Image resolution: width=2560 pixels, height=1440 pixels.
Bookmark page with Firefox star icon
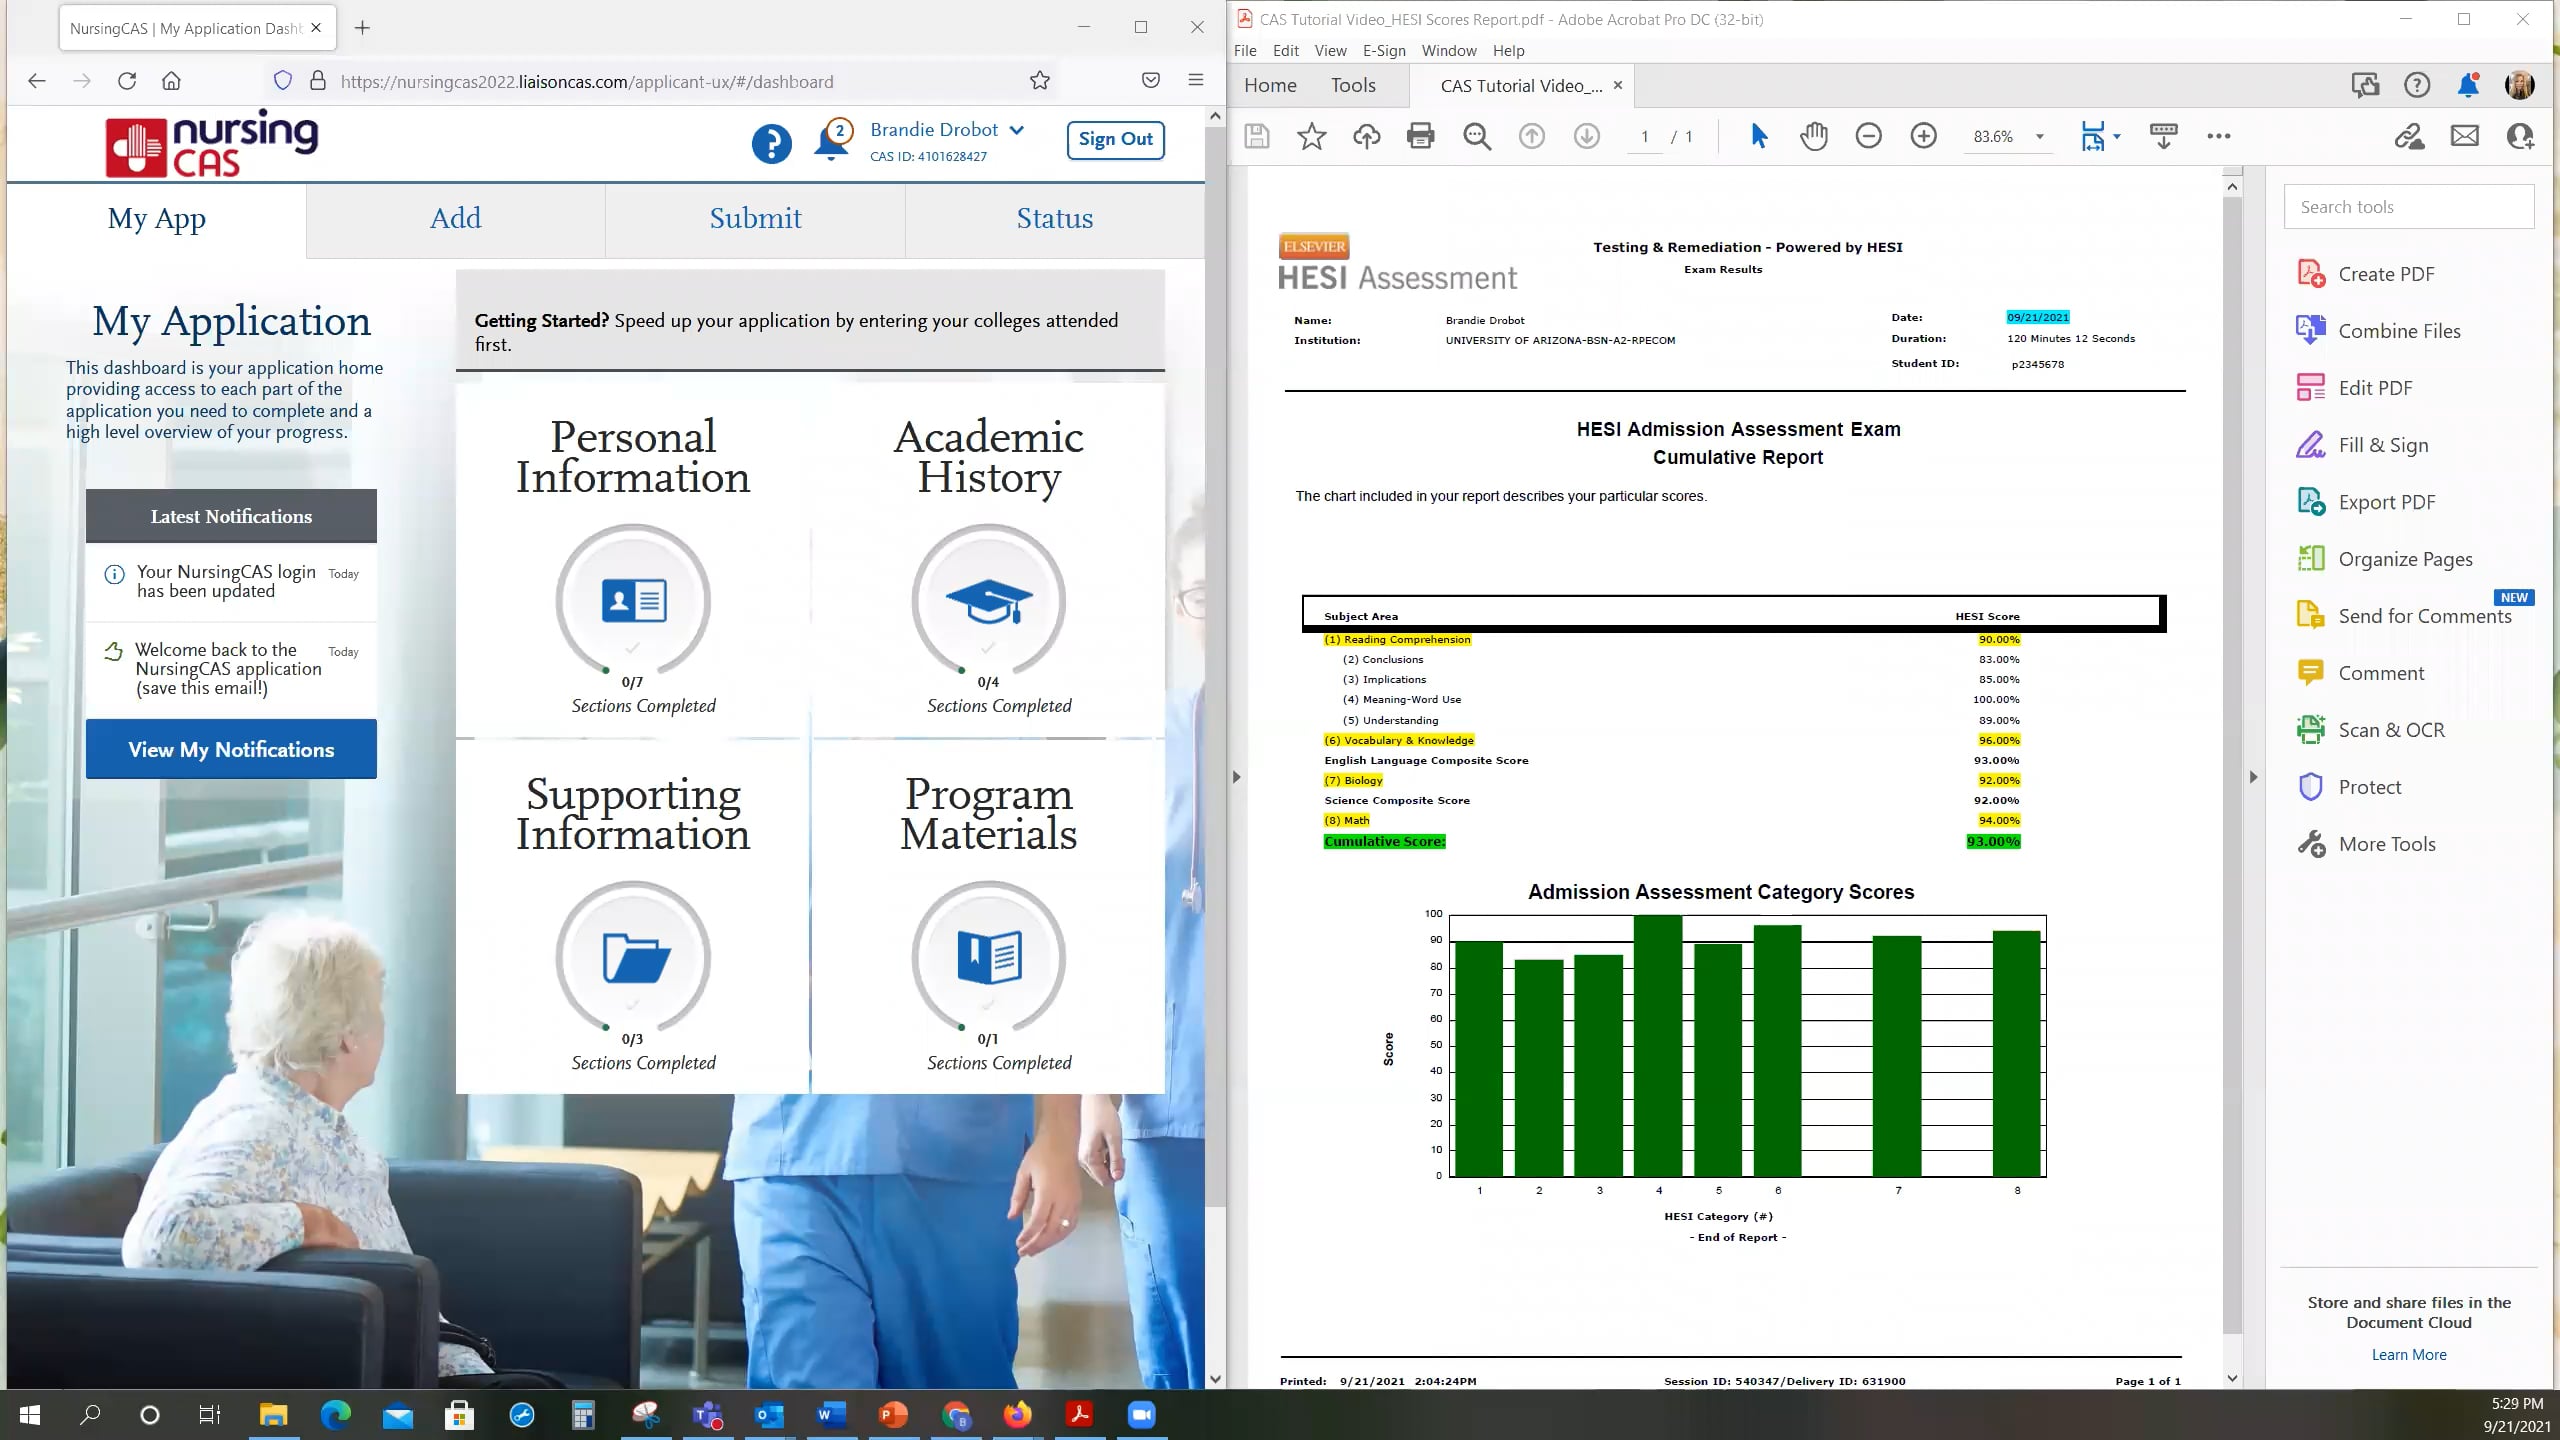pyautogui.click(x=1040, y=81)
